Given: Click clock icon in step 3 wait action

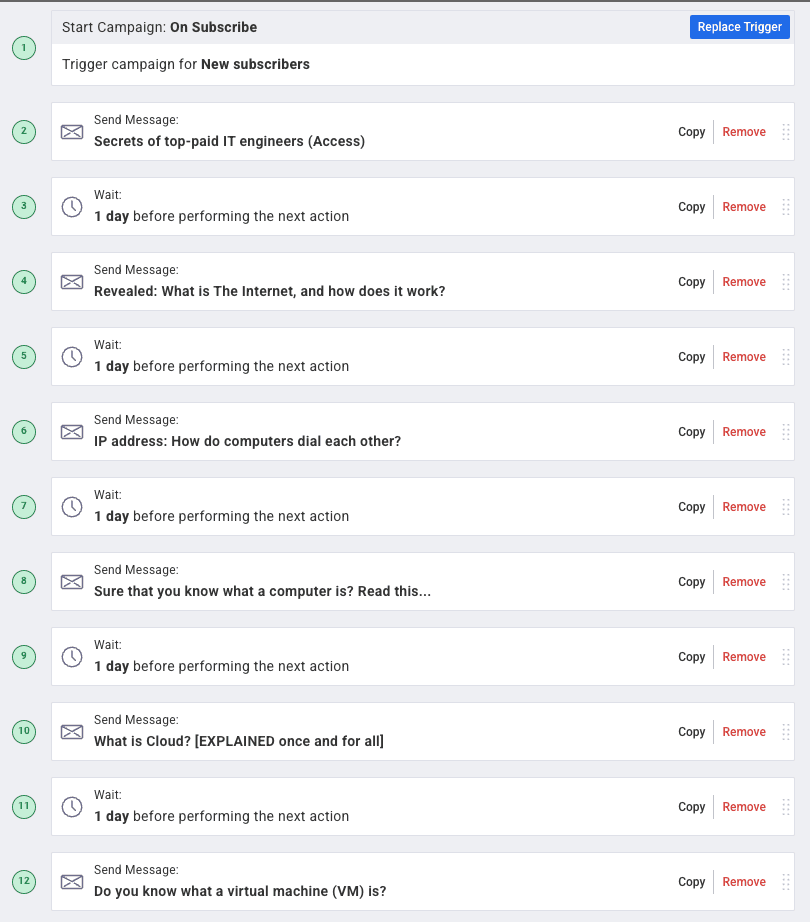Looking at the screenshot, I should coord(72,207).
